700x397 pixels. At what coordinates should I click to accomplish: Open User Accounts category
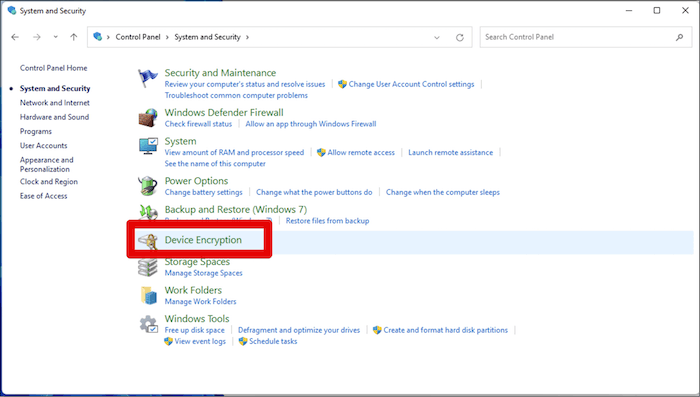[x=44, y=146]
